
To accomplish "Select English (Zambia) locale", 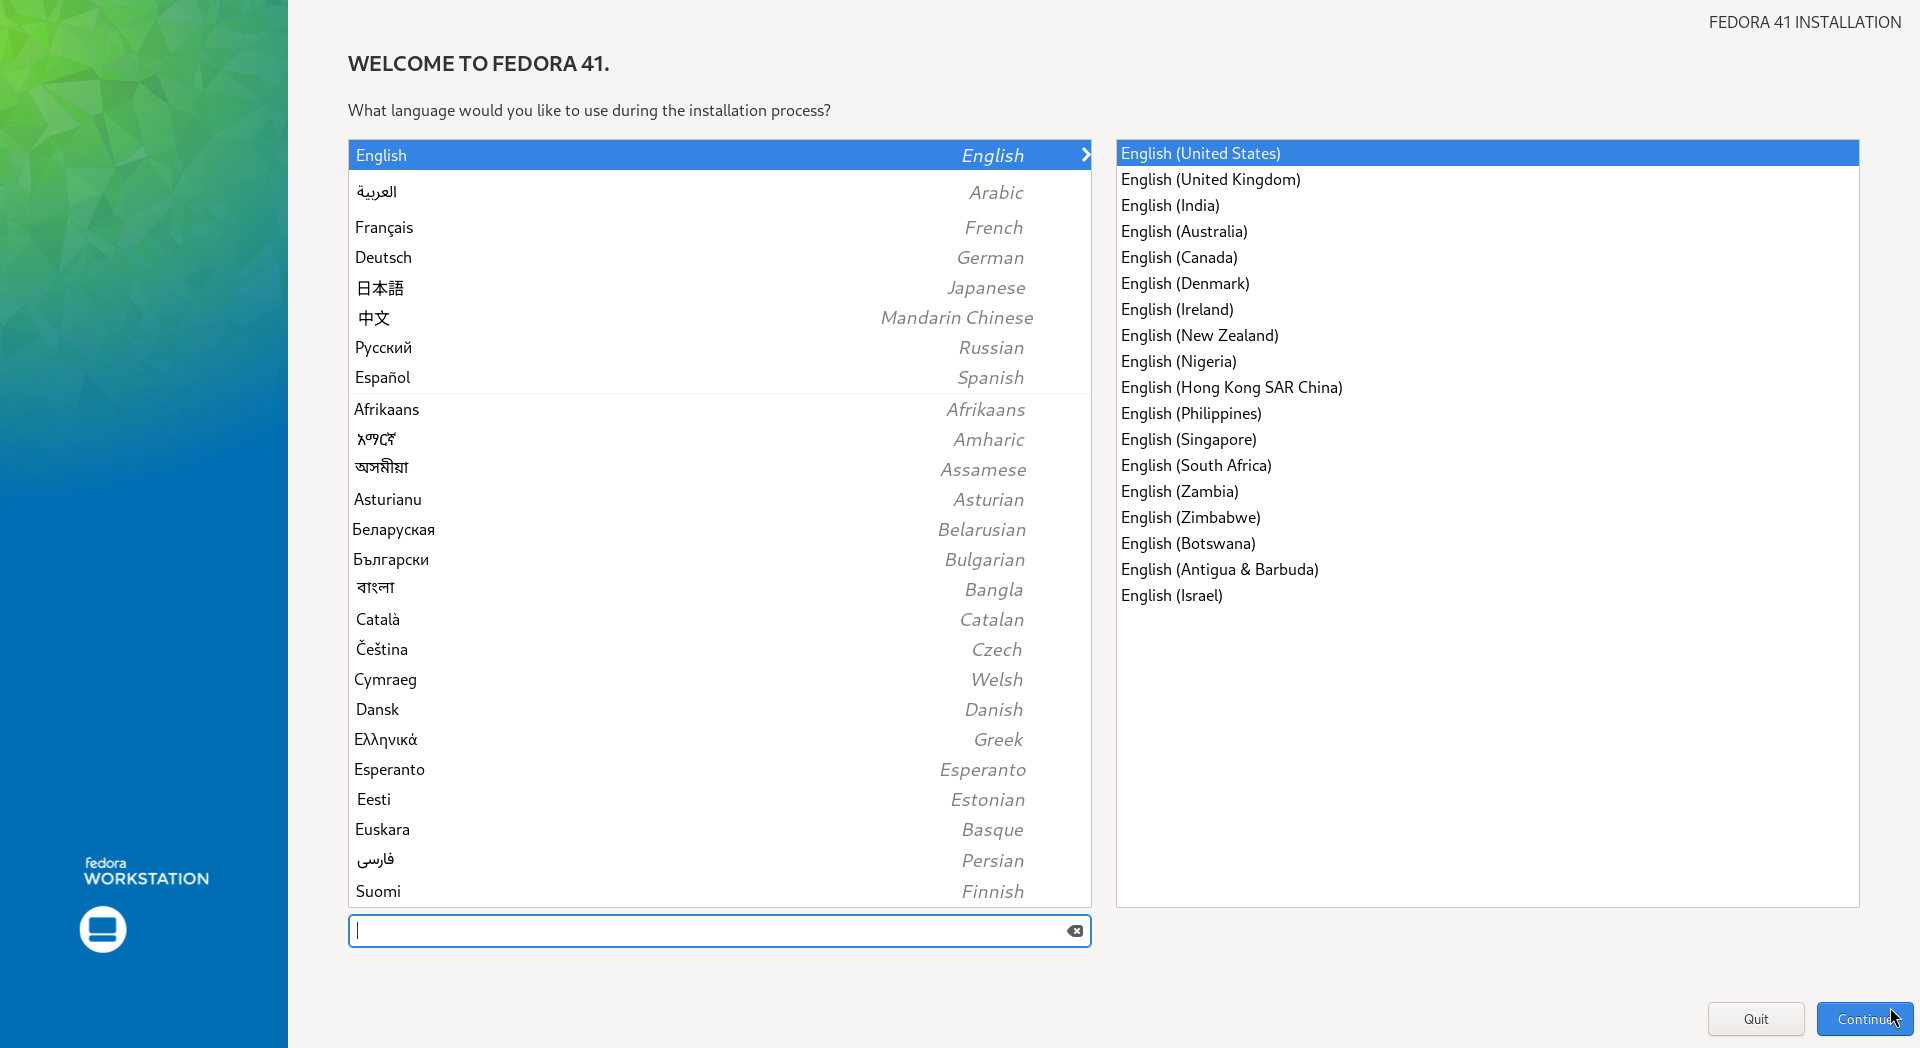I will point(1487,491).
